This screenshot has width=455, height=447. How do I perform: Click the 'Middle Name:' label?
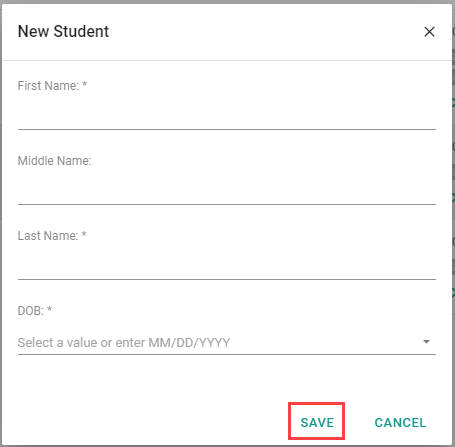point(54,161)
